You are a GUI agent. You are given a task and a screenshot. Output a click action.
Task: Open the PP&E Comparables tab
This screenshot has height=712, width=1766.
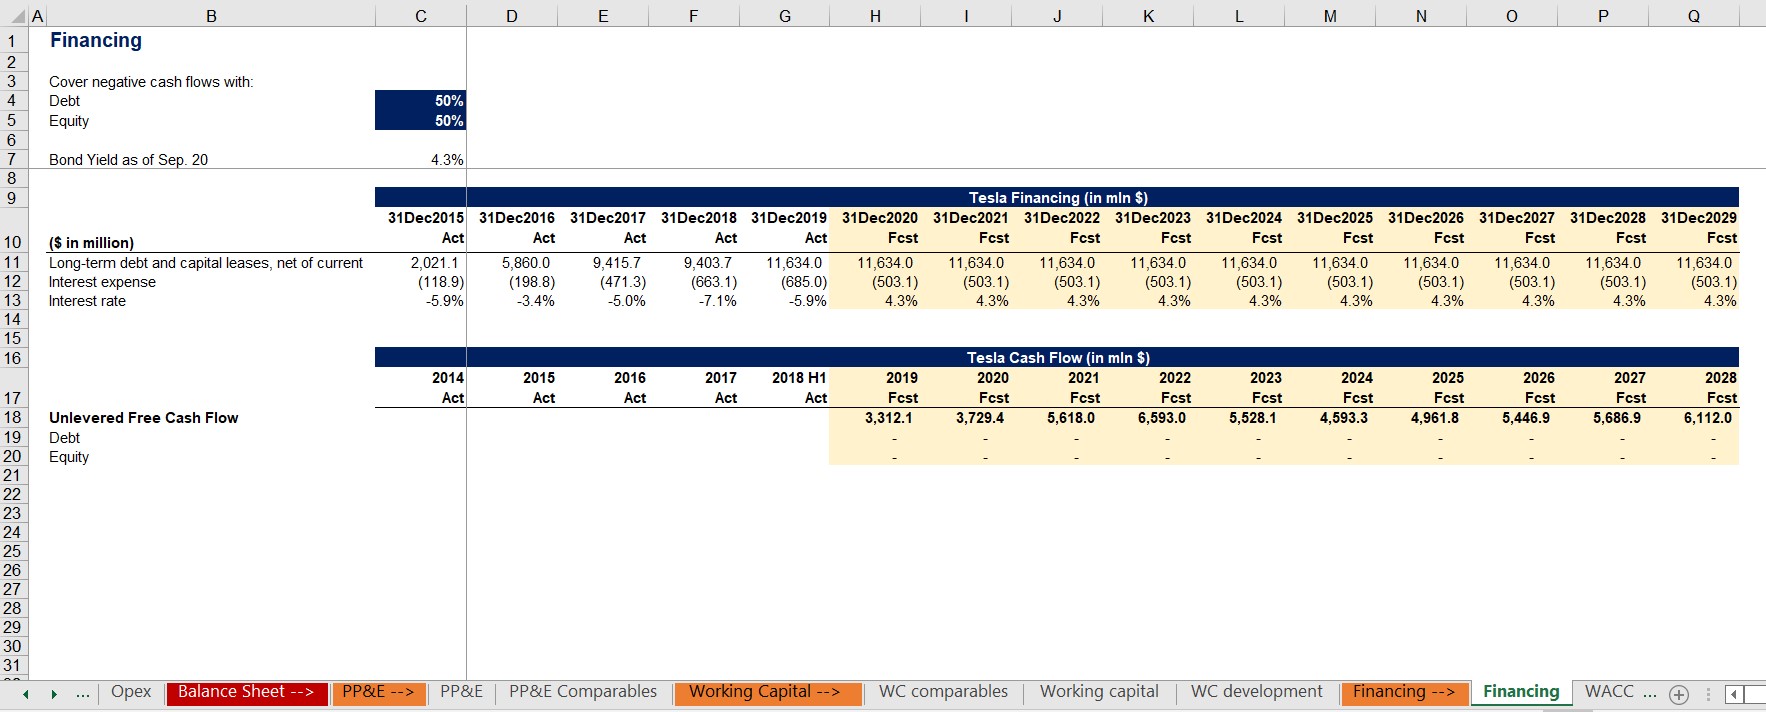click(583, 692)
